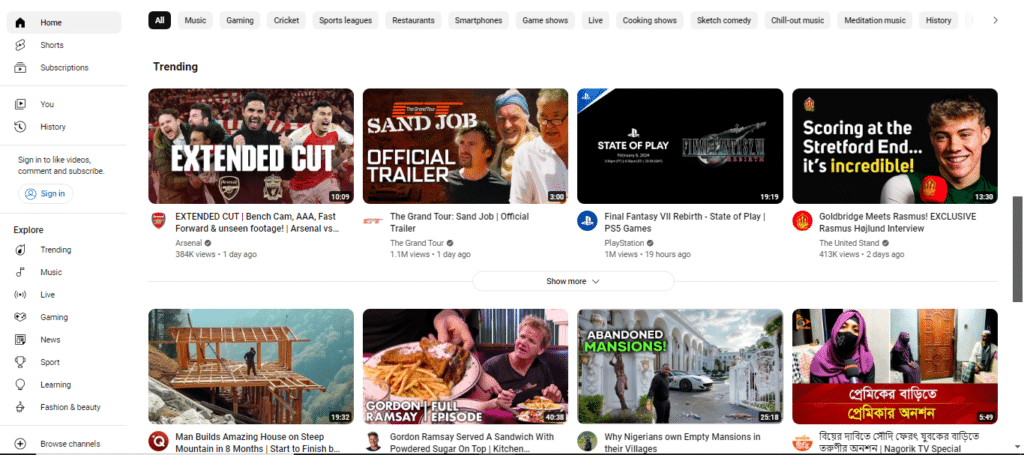Select the Cooking shows filter chip
Viewport: 1024px width, 455px height.
(x=649, y=20)
